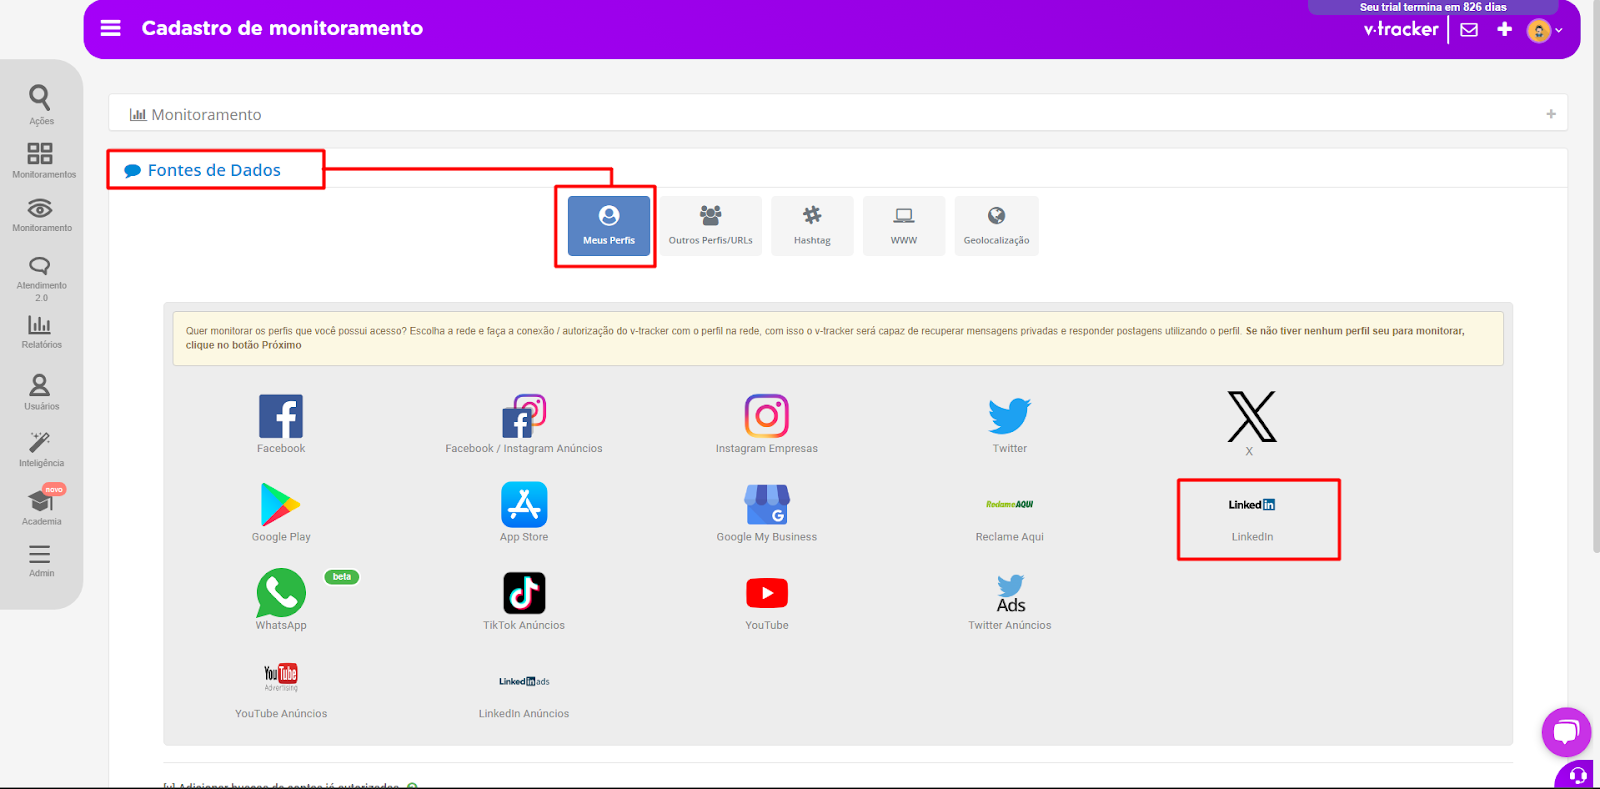Click the trial ends in 826 days notice
Screen dimensions: 1600x789
pos(1433,7)
